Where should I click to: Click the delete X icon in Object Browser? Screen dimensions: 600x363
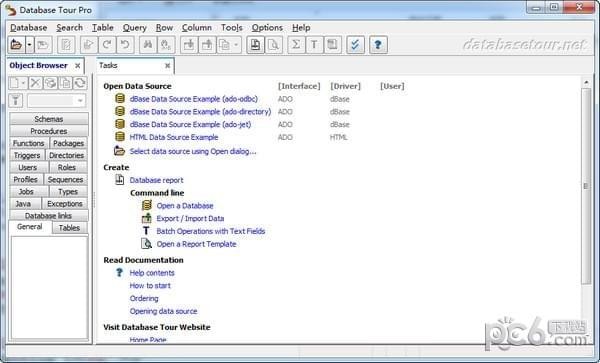(x=35, y=83)
